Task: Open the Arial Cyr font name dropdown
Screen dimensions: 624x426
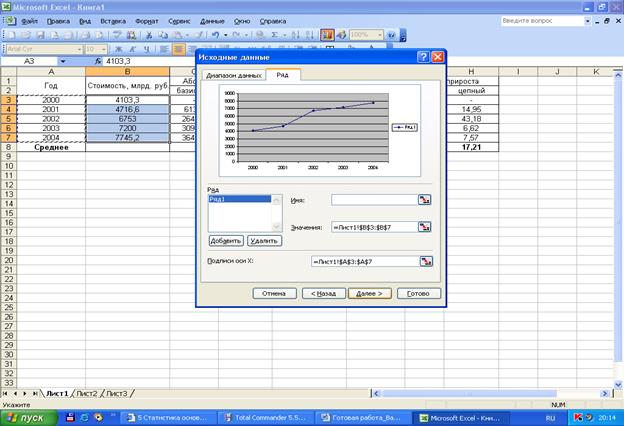Action: coord(77,48)
